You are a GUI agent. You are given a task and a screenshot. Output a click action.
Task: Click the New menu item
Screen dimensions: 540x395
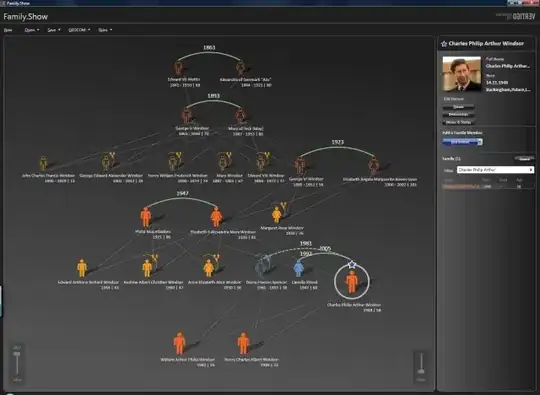tap(8, 30)
